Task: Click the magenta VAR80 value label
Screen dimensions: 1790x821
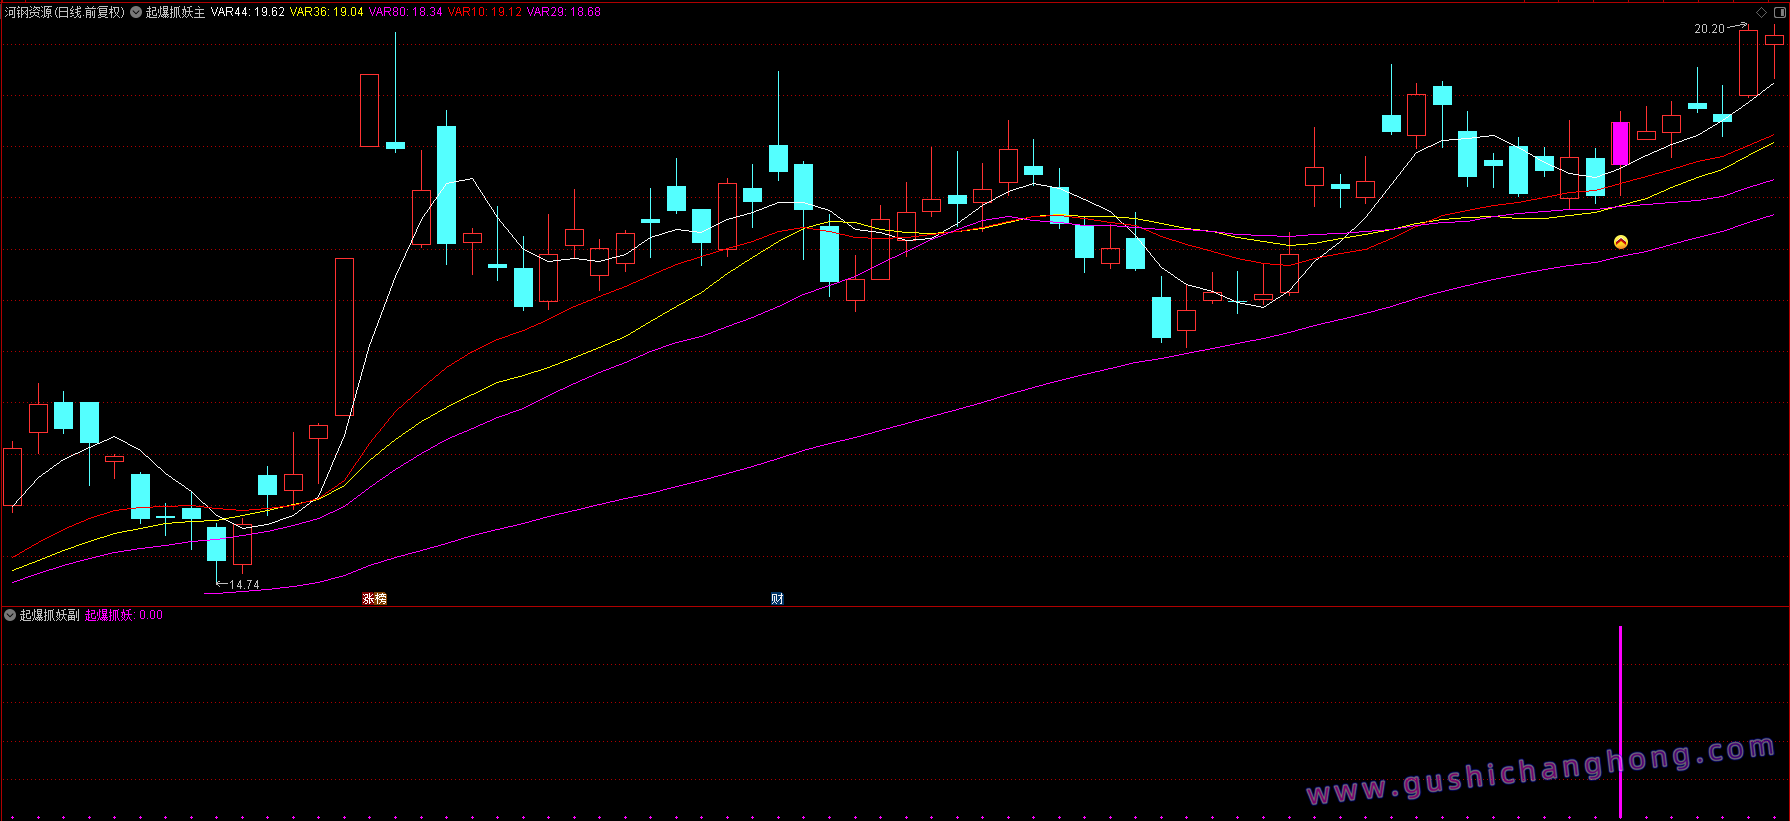Action: [x=405, y=13]
